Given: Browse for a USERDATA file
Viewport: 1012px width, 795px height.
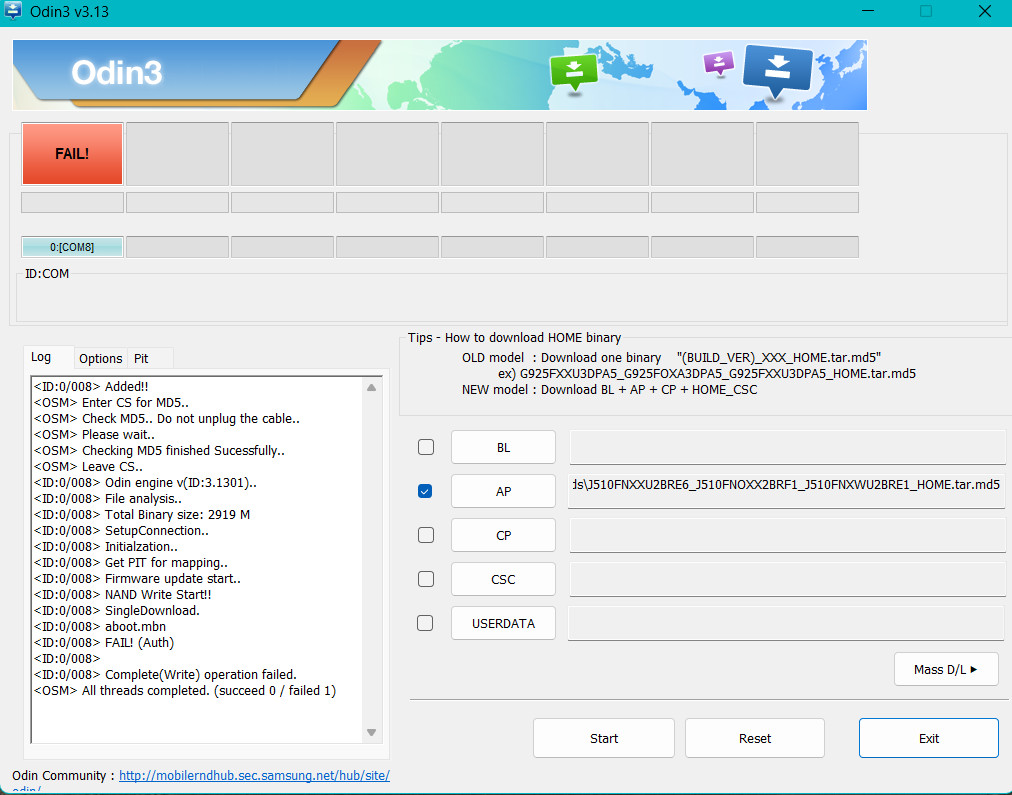Looking at the screenshot, I should point(503,623).
